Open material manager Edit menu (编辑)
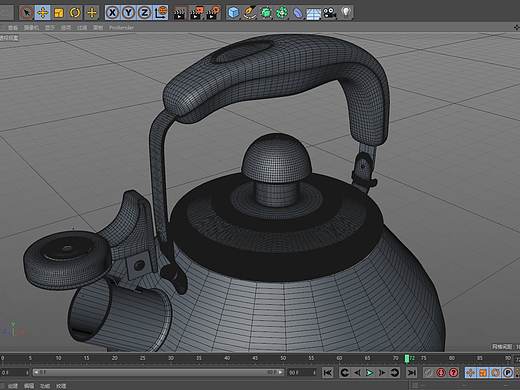The width and height of the screenshot is (520, 390). (29, 386)
